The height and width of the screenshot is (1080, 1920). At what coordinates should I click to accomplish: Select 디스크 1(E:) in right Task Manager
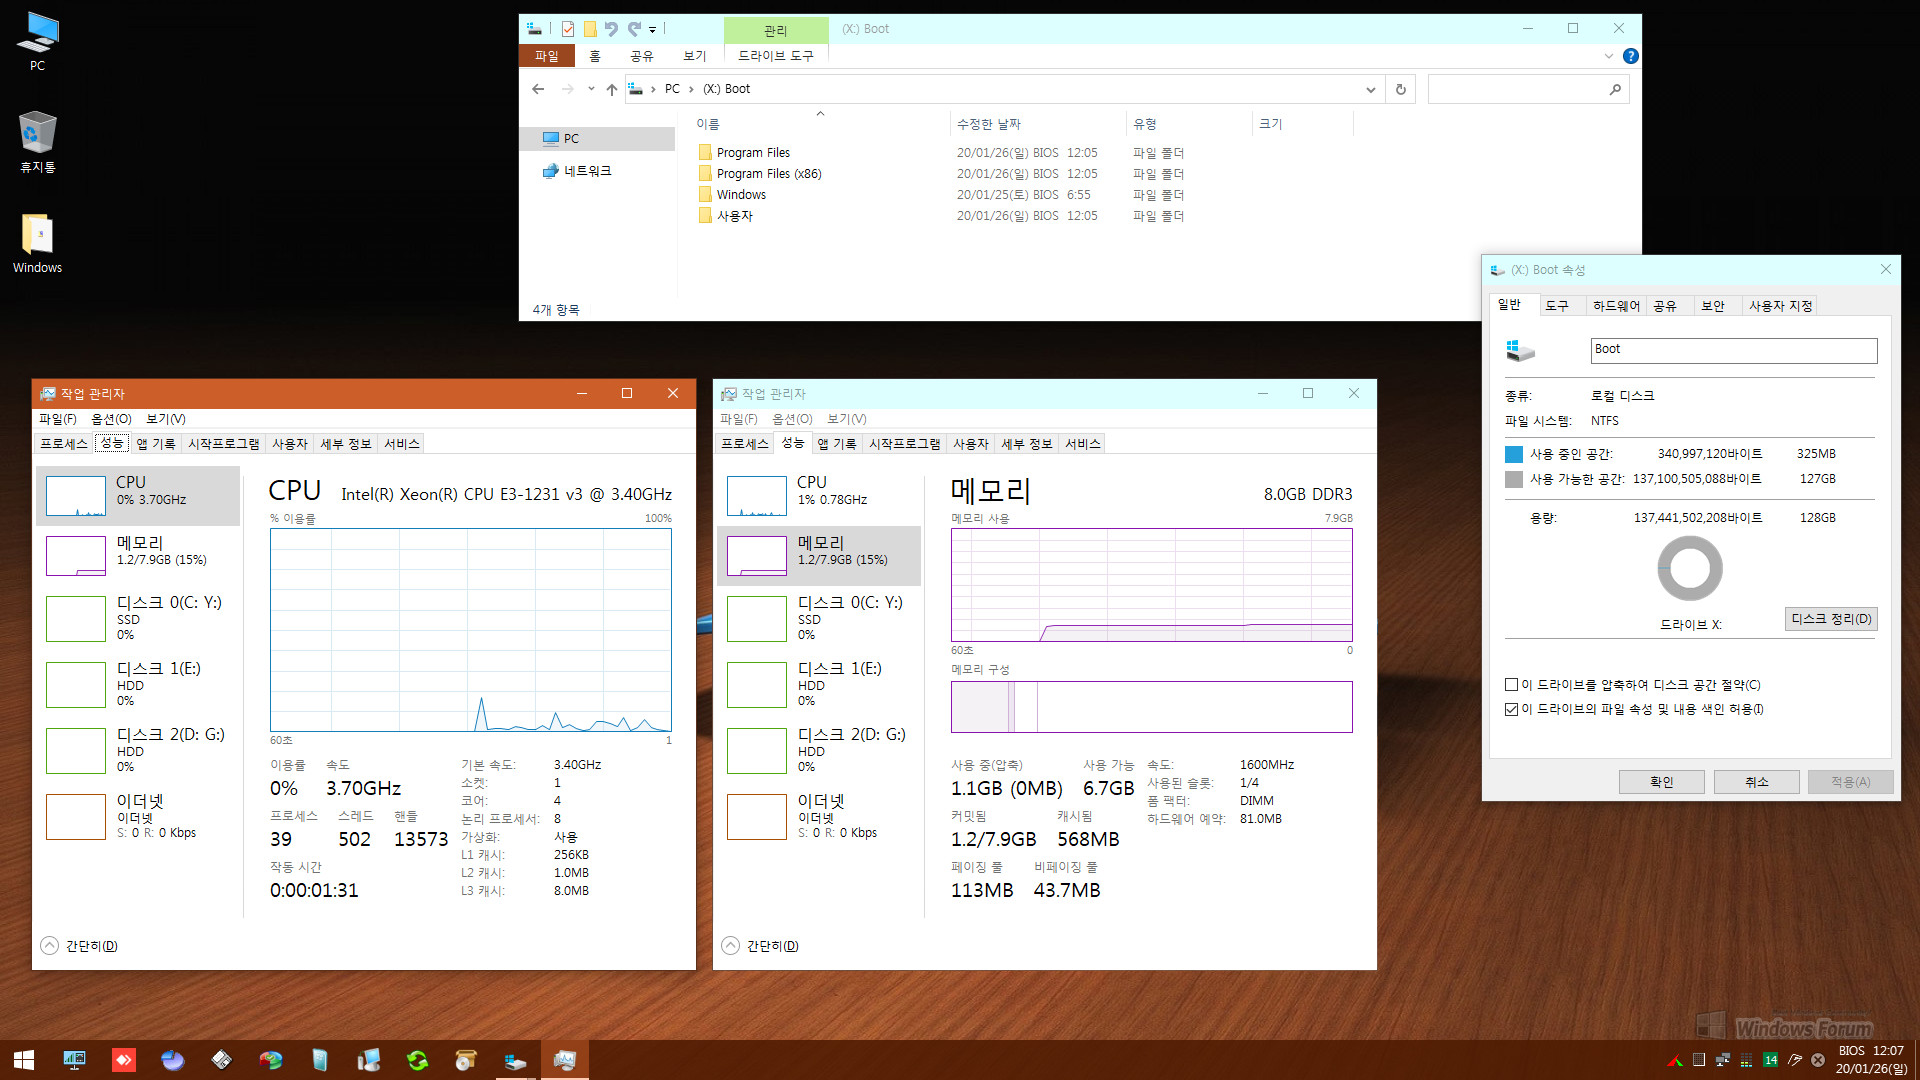tap(819, 684)
